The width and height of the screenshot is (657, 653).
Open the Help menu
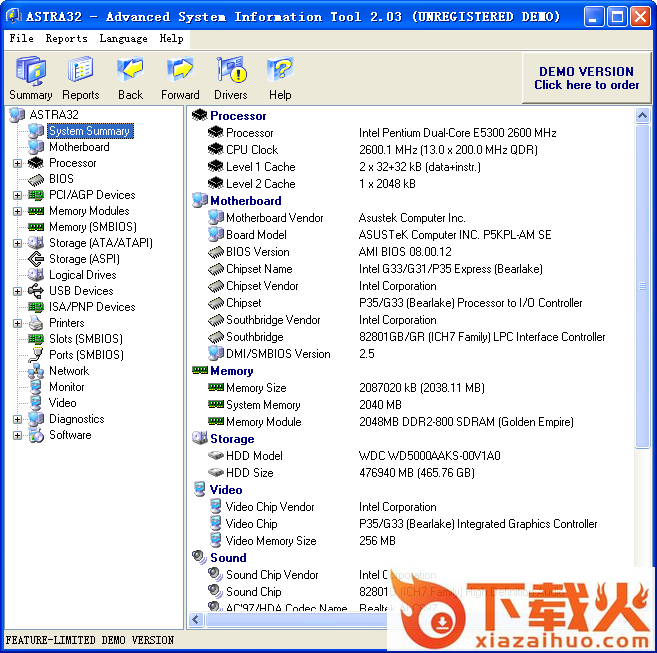[171, 39]
